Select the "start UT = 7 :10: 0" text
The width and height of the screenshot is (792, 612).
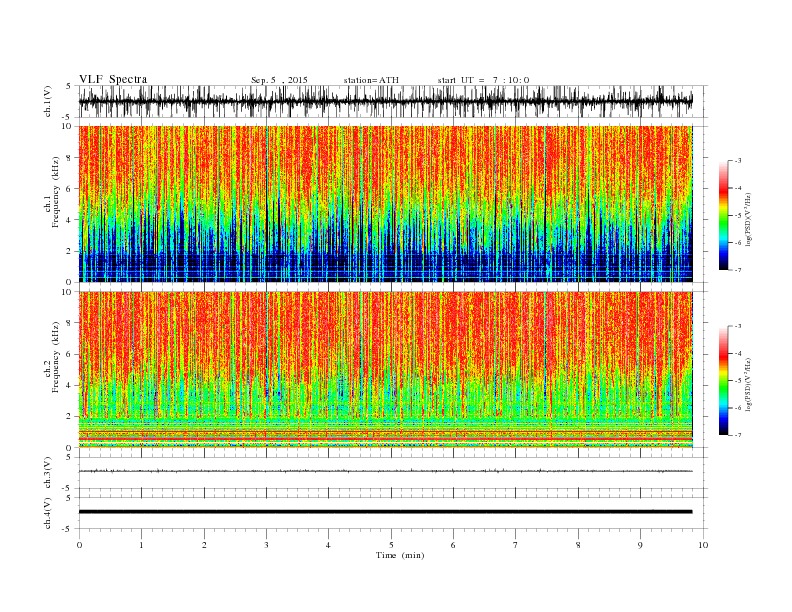coord(483,80)
